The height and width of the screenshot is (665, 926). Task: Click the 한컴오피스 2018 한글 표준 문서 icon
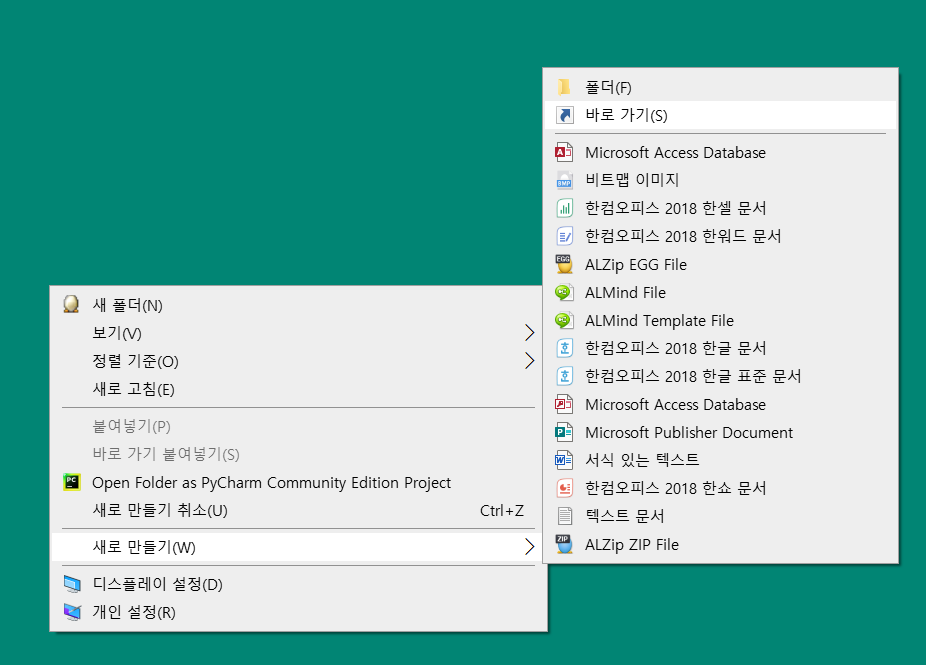(565, 376)
